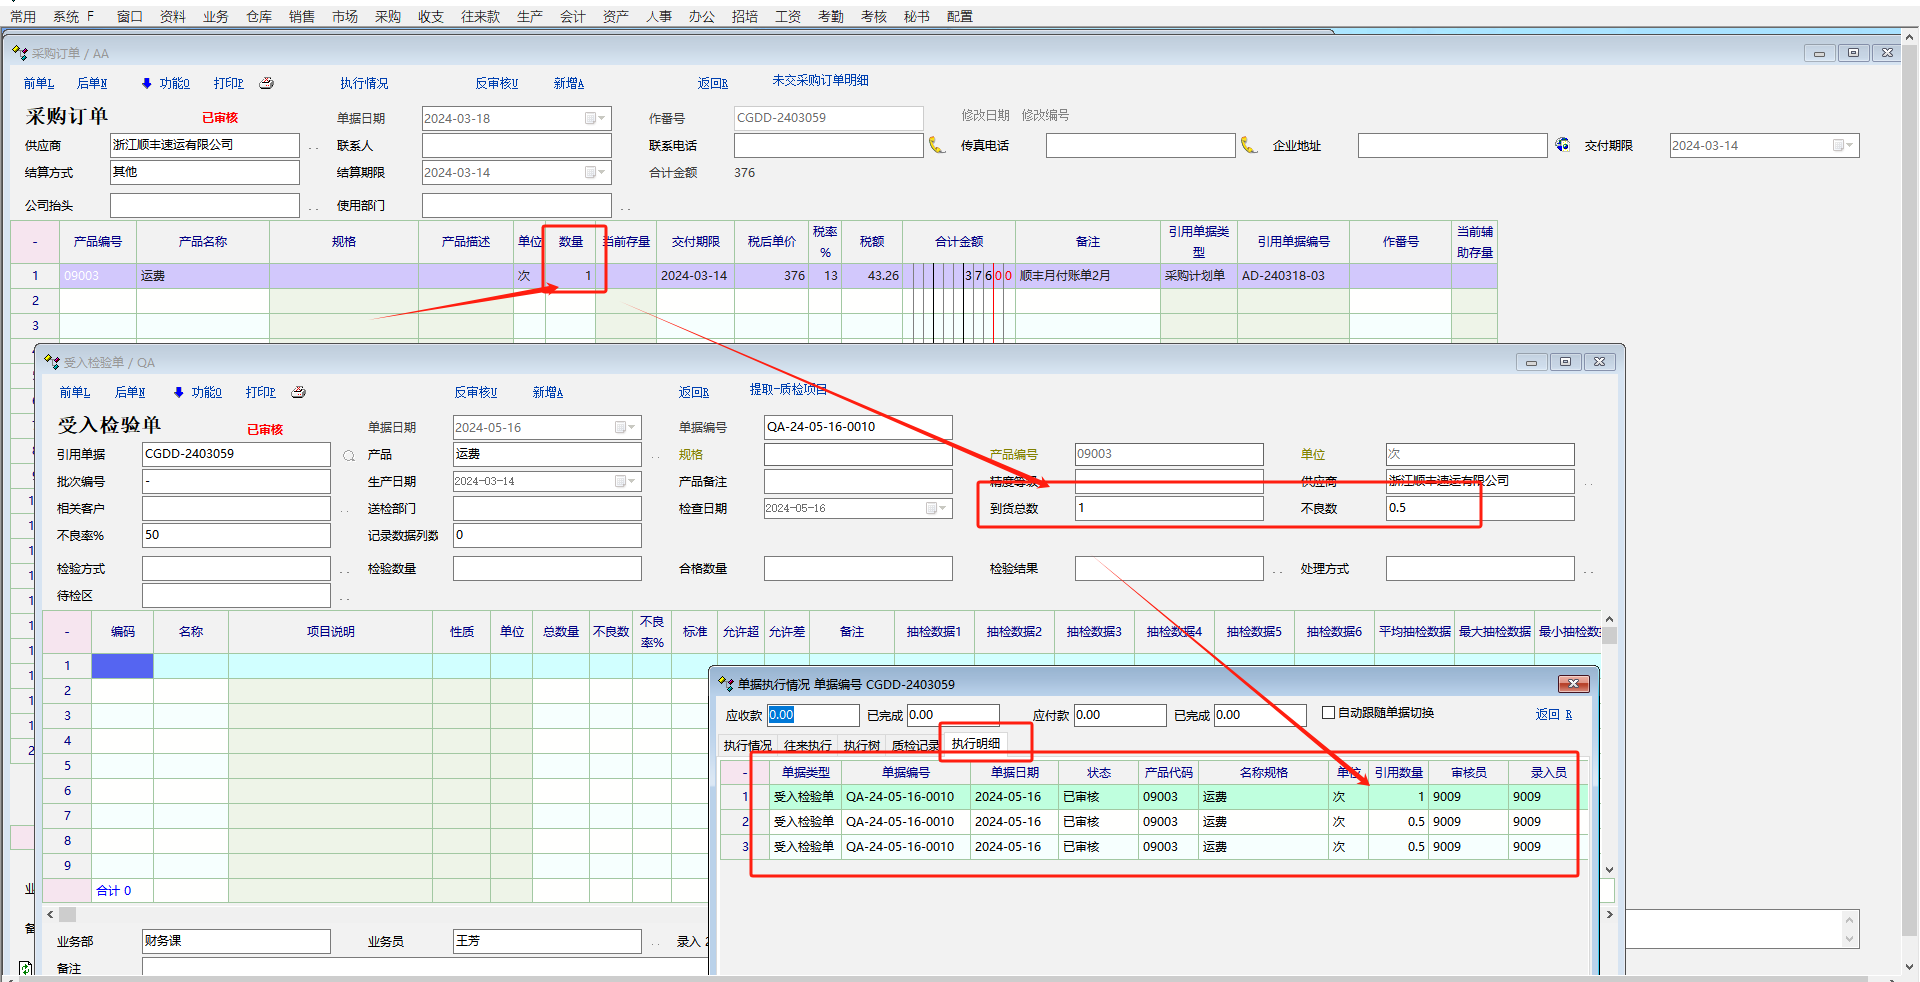The image size is (1920, 982).
Task: Click the printer icon in 采购订单 toolbar
Action: [267, 83]
